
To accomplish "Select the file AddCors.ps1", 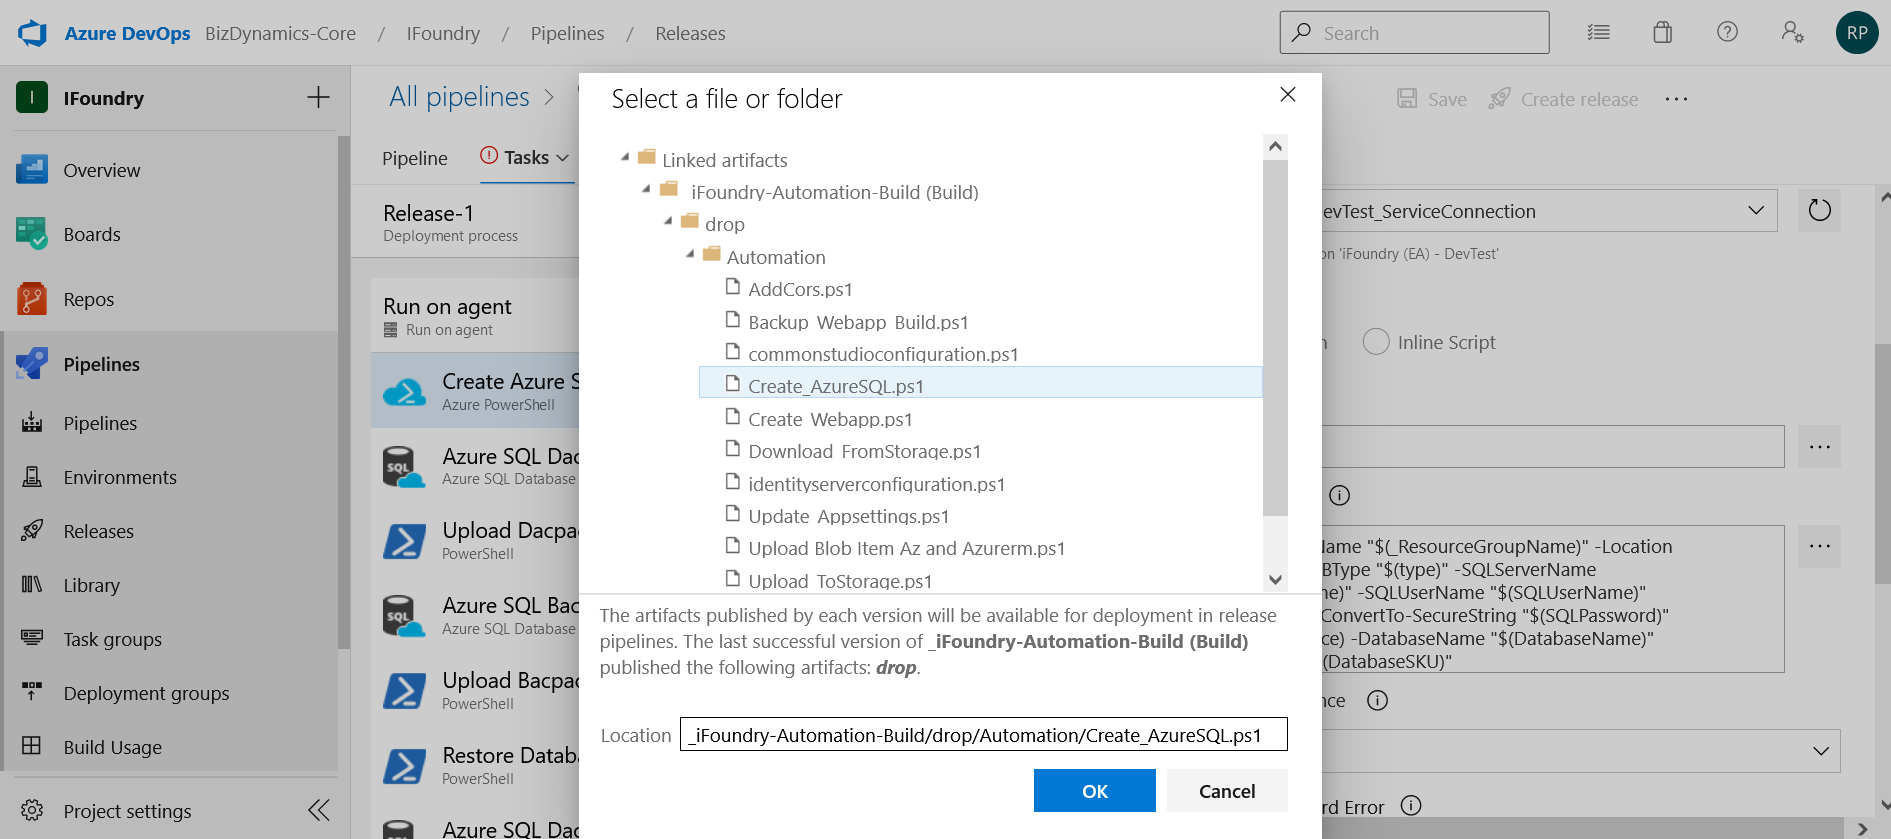I will 800,289.
